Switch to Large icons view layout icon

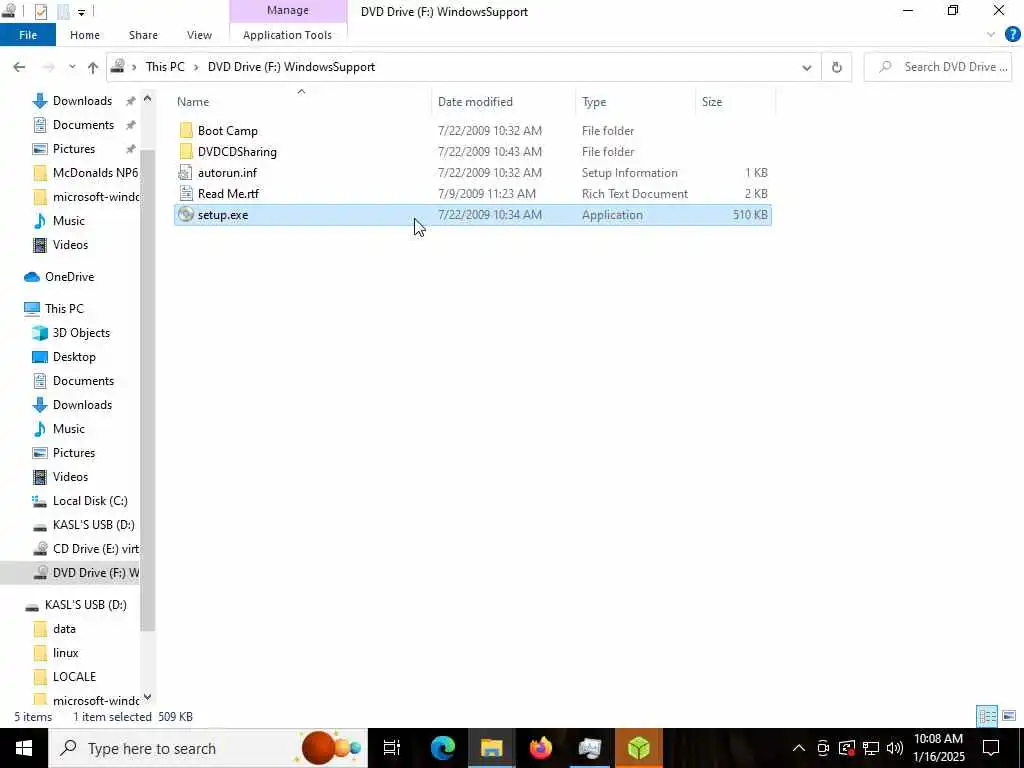click(x=1009, y=716)
